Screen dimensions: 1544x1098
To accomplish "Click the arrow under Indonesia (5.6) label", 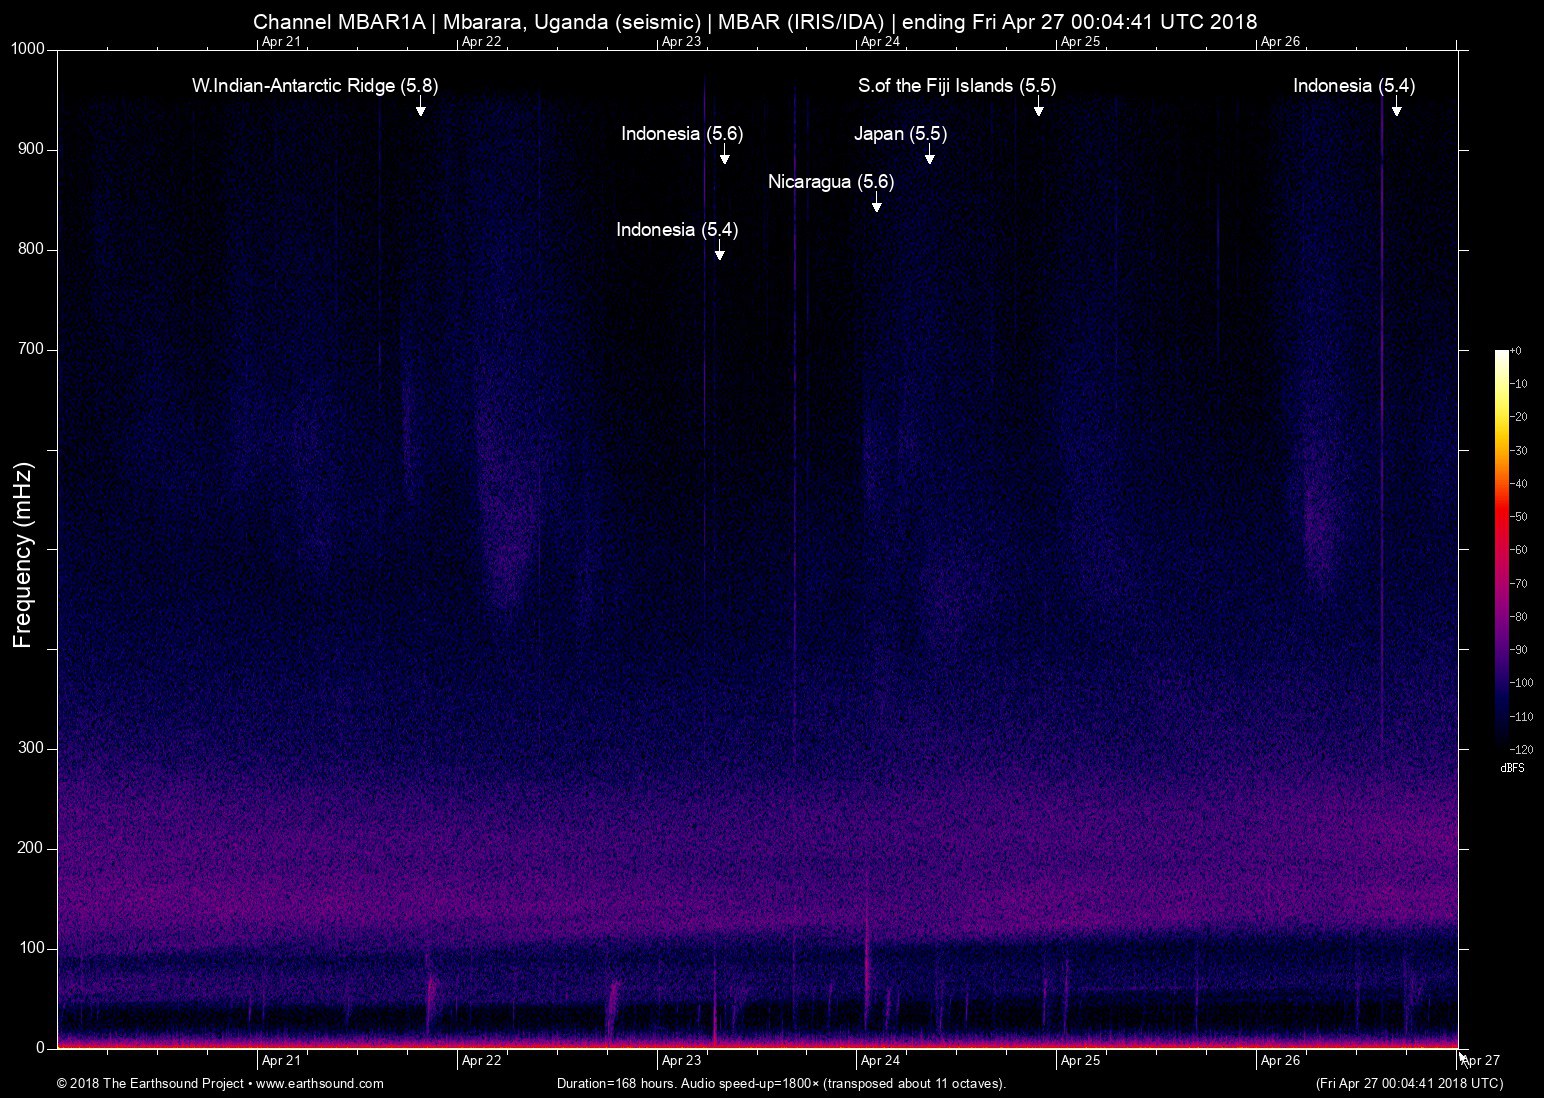I will tap(724, 154).
